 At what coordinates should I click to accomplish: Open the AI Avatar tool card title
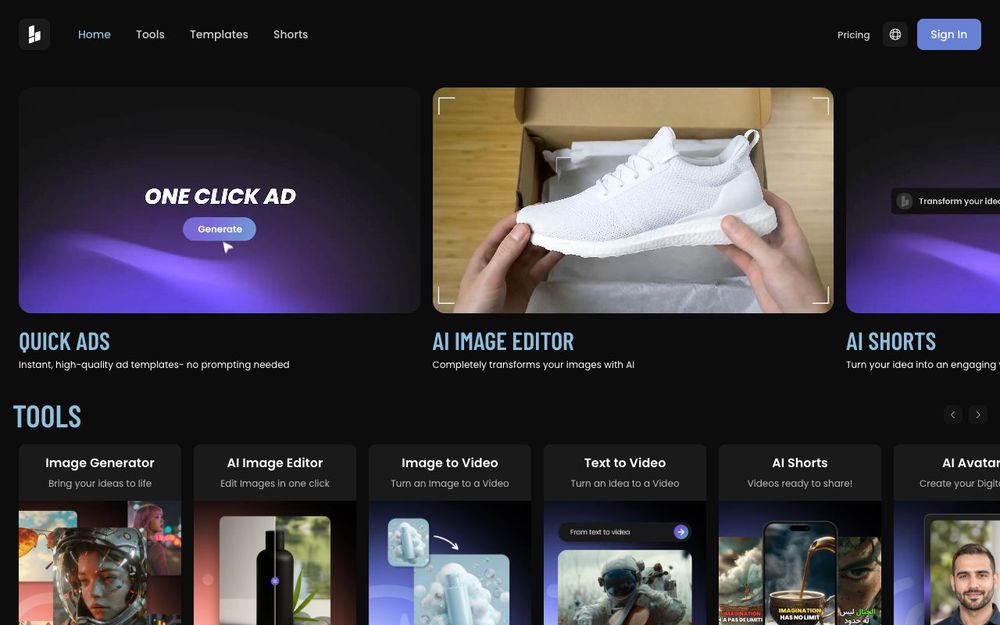[x=971, y=463]
